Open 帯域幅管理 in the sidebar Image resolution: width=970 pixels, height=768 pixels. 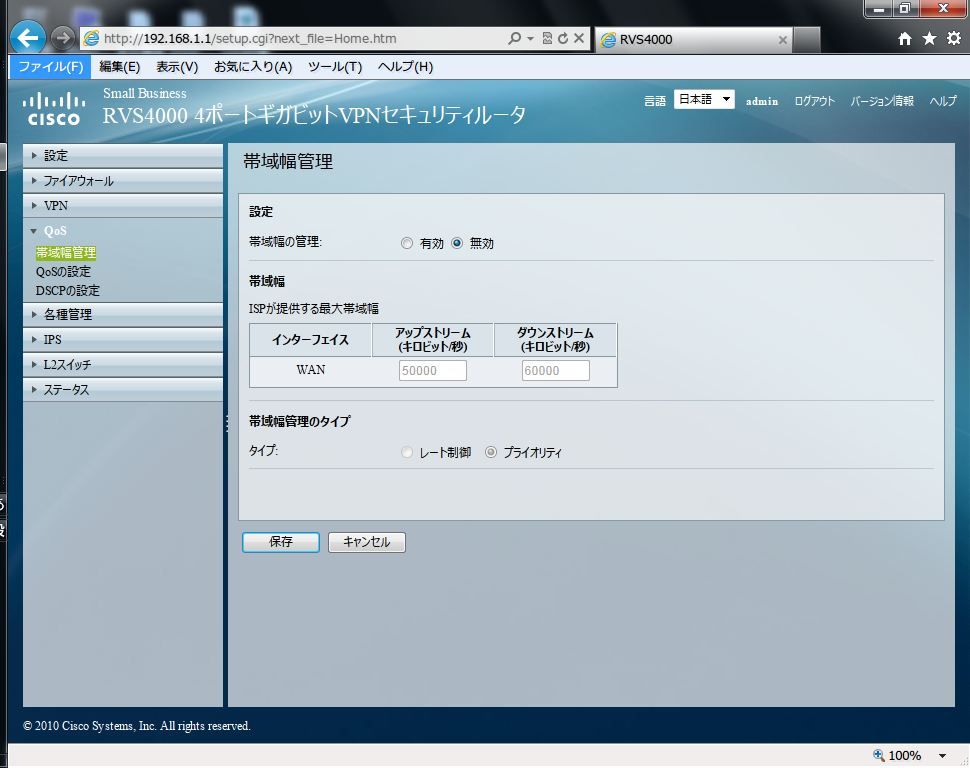coord(66,252)
